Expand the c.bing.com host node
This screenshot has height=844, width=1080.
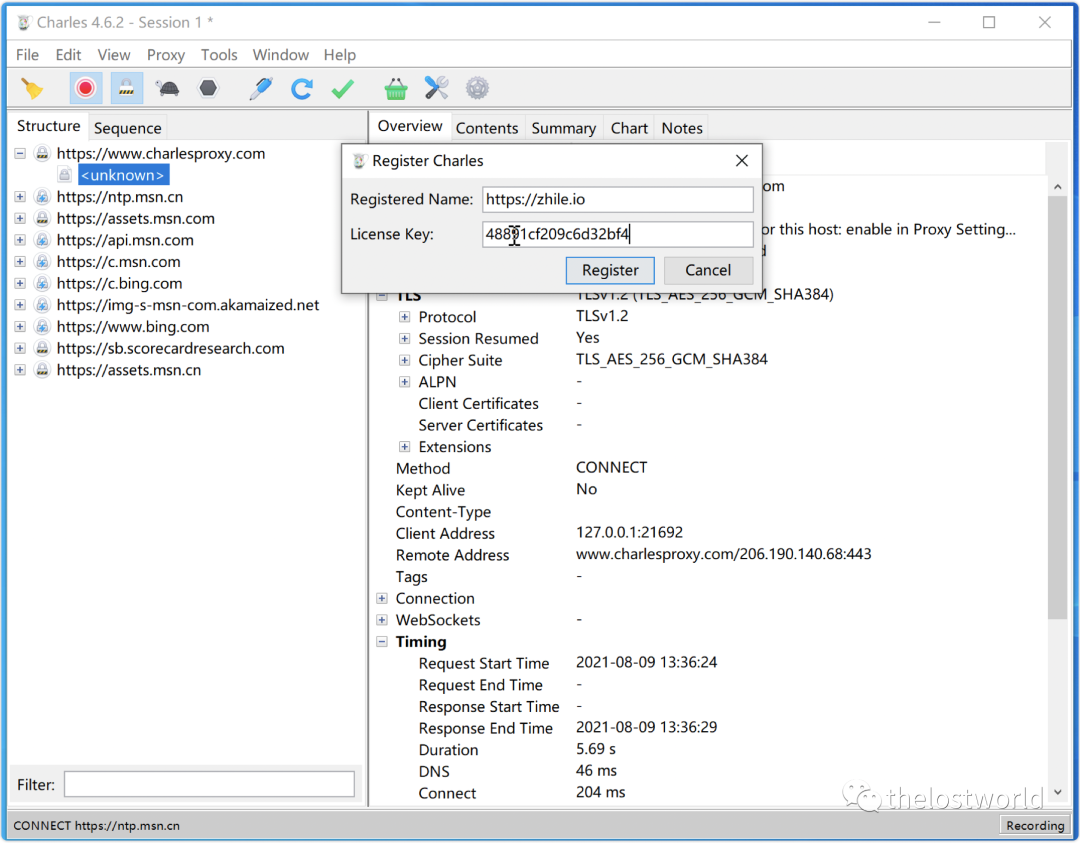[20, 283]
